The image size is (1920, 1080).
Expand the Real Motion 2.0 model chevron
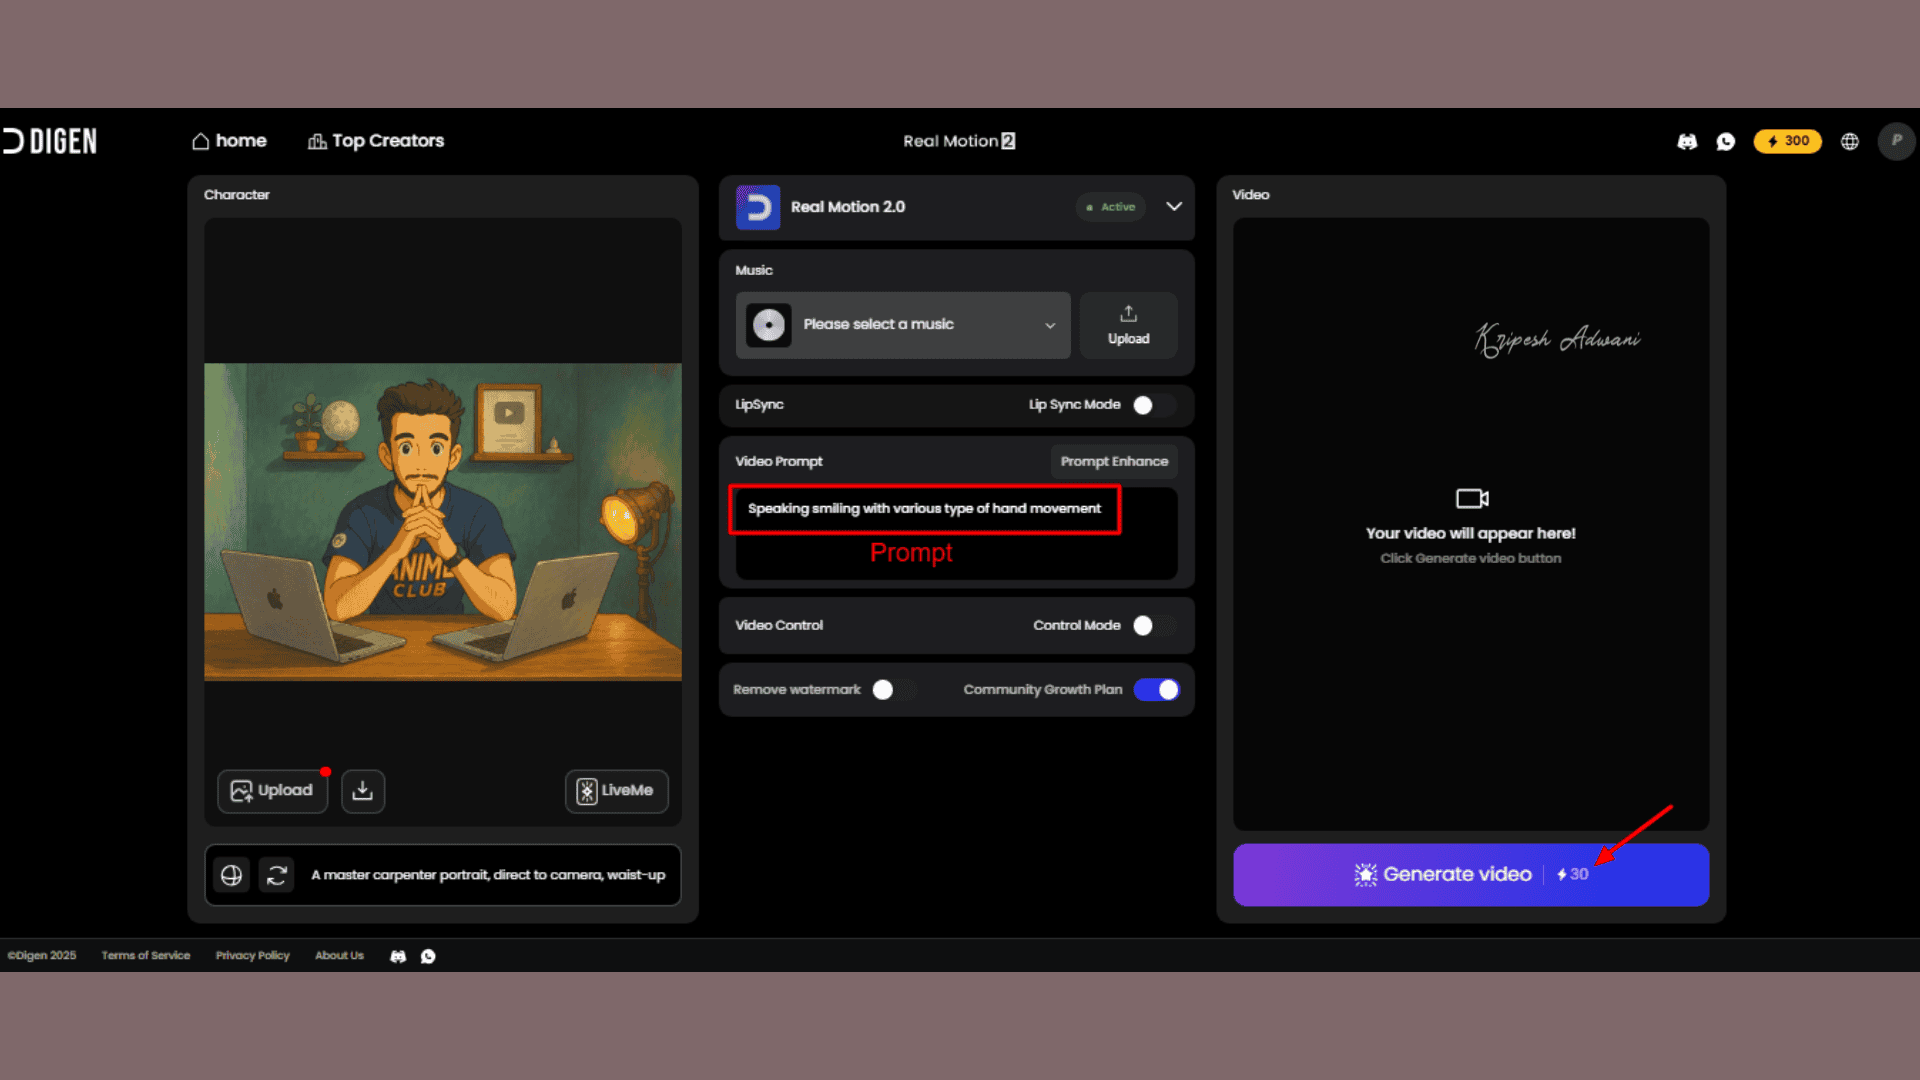[x=1174, y=207]
